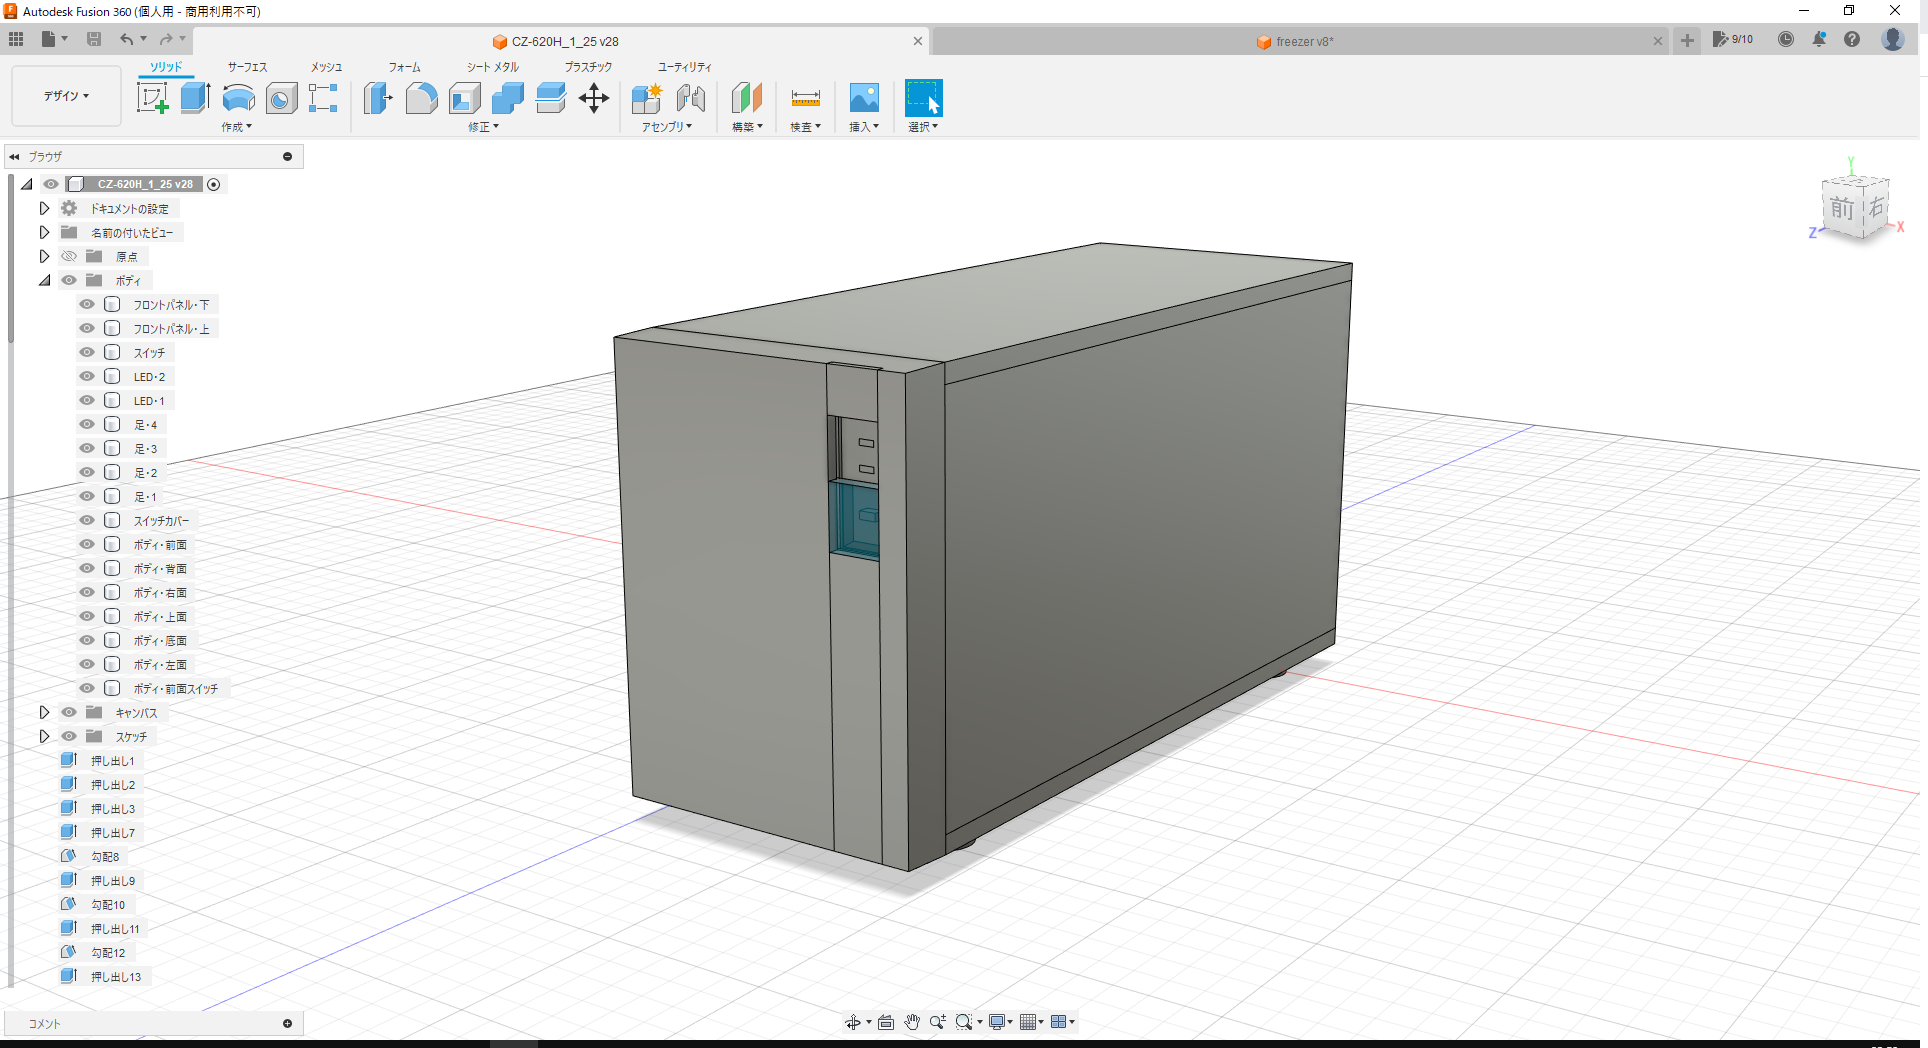The width and height of the screenshot is (1928, 1048).
Task: Hide the ボディ・前面 body
Action: click(87, 544)
